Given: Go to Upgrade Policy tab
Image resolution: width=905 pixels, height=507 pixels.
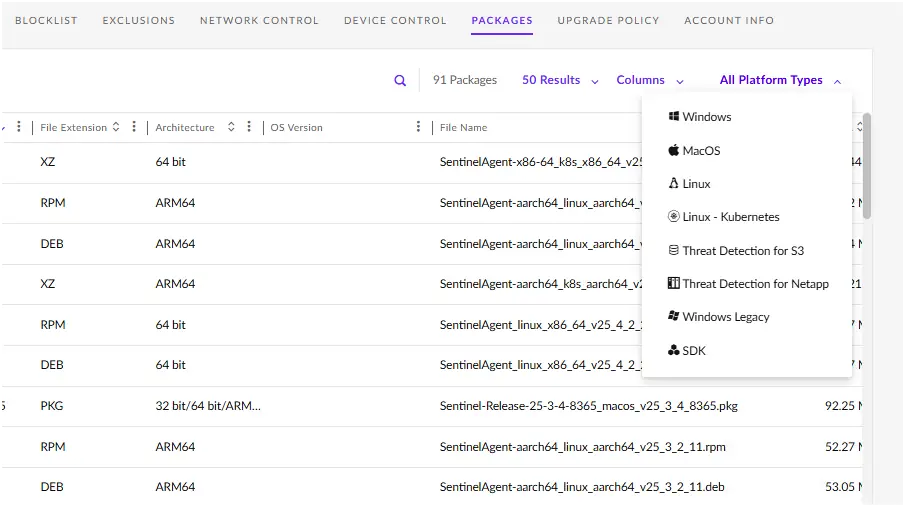Looking at the screenshot, I should tap(608, 20).
